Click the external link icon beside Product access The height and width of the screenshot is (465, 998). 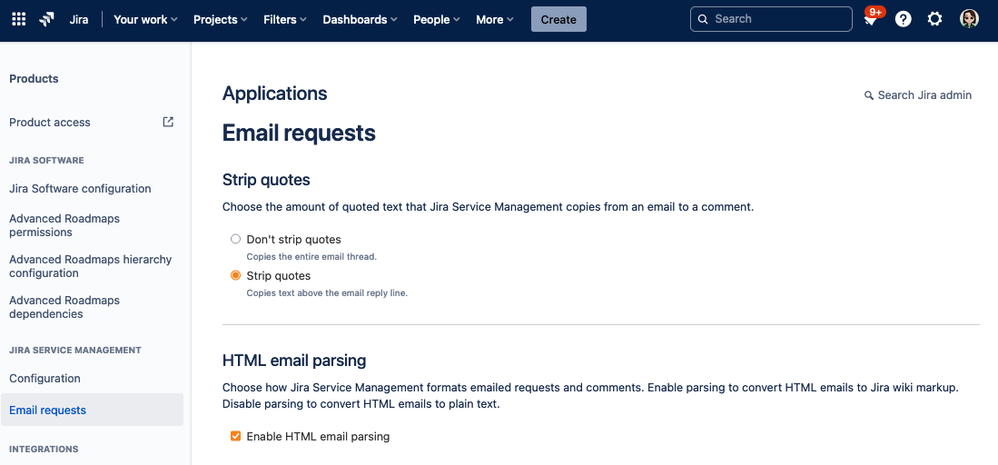click(x=168, y=121)
